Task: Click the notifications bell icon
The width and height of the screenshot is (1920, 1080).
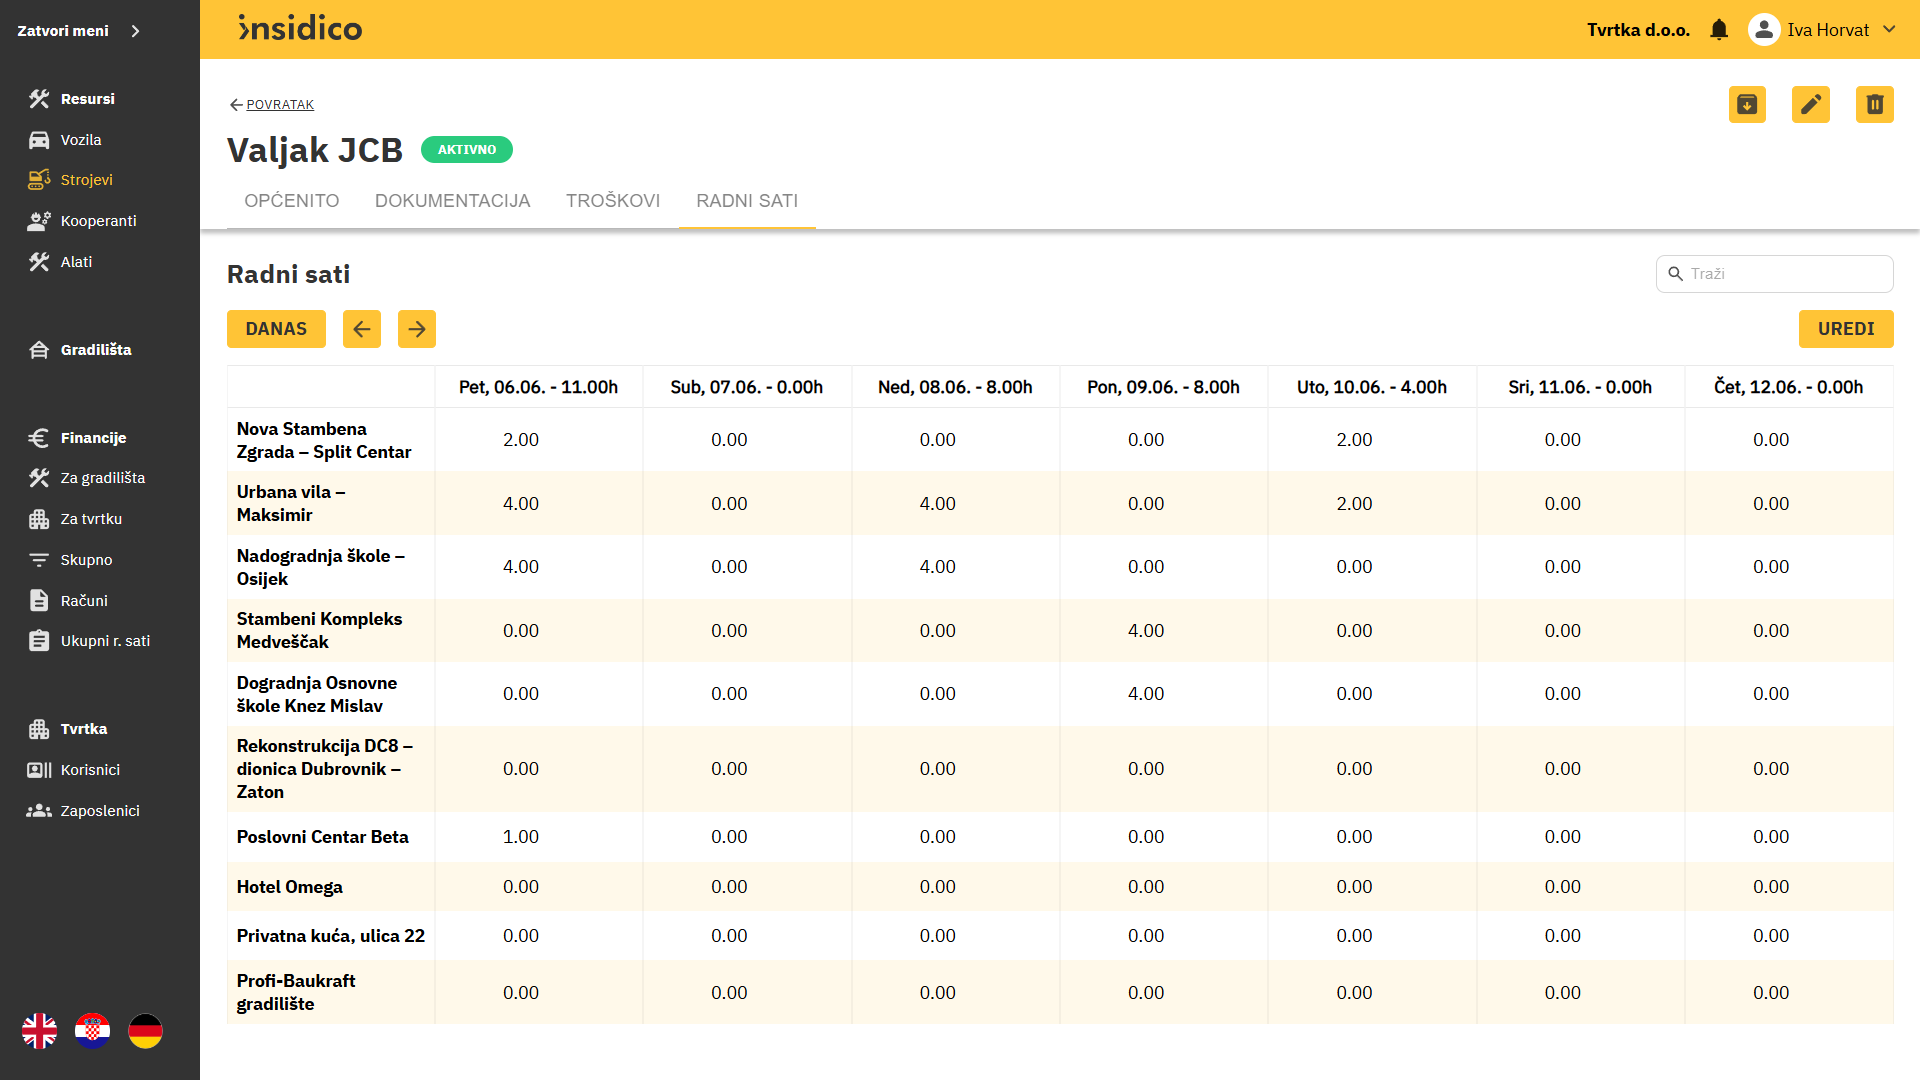Action: coord(1719,30)
